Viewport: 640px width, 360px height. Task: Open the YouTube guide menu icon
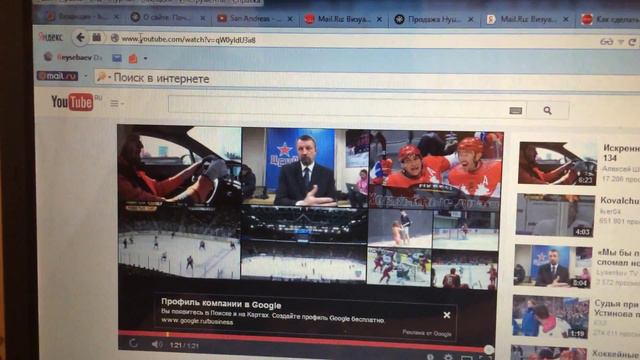[x=116, y=104]
